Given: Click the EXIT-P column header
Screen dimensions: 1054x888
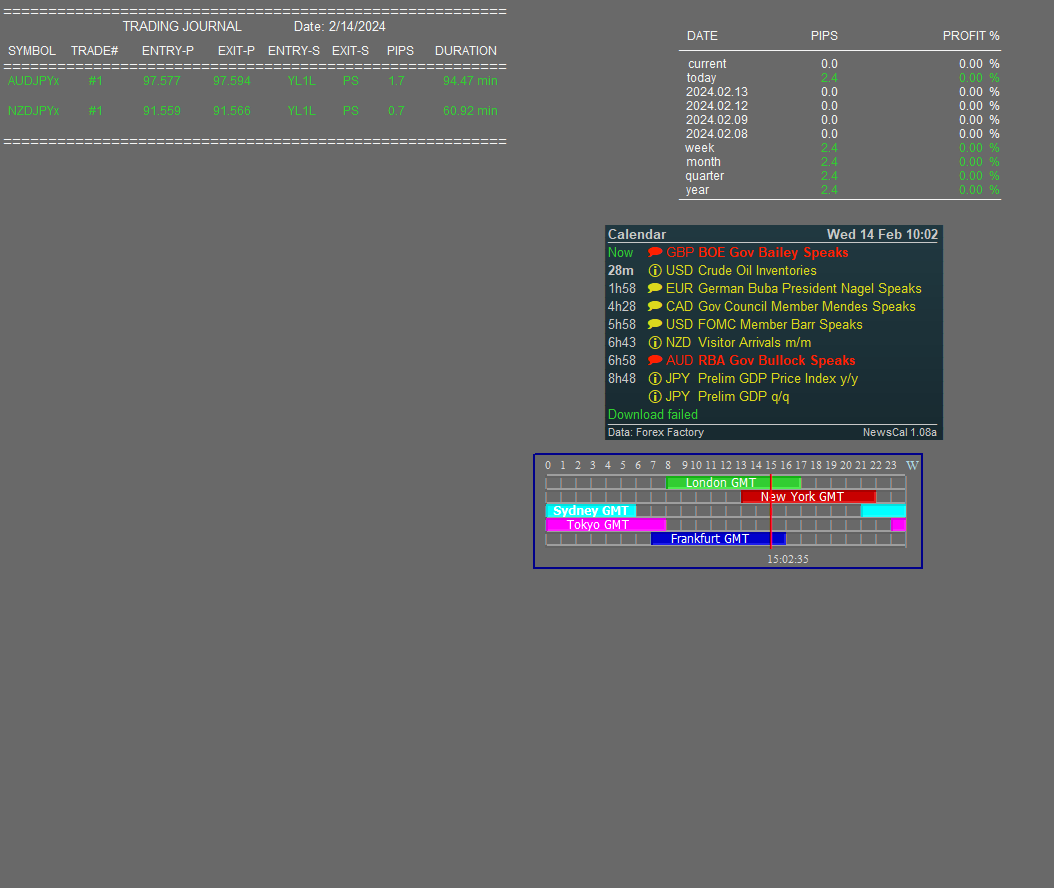Looking at the screenshot, I should [x=236, y=51].
